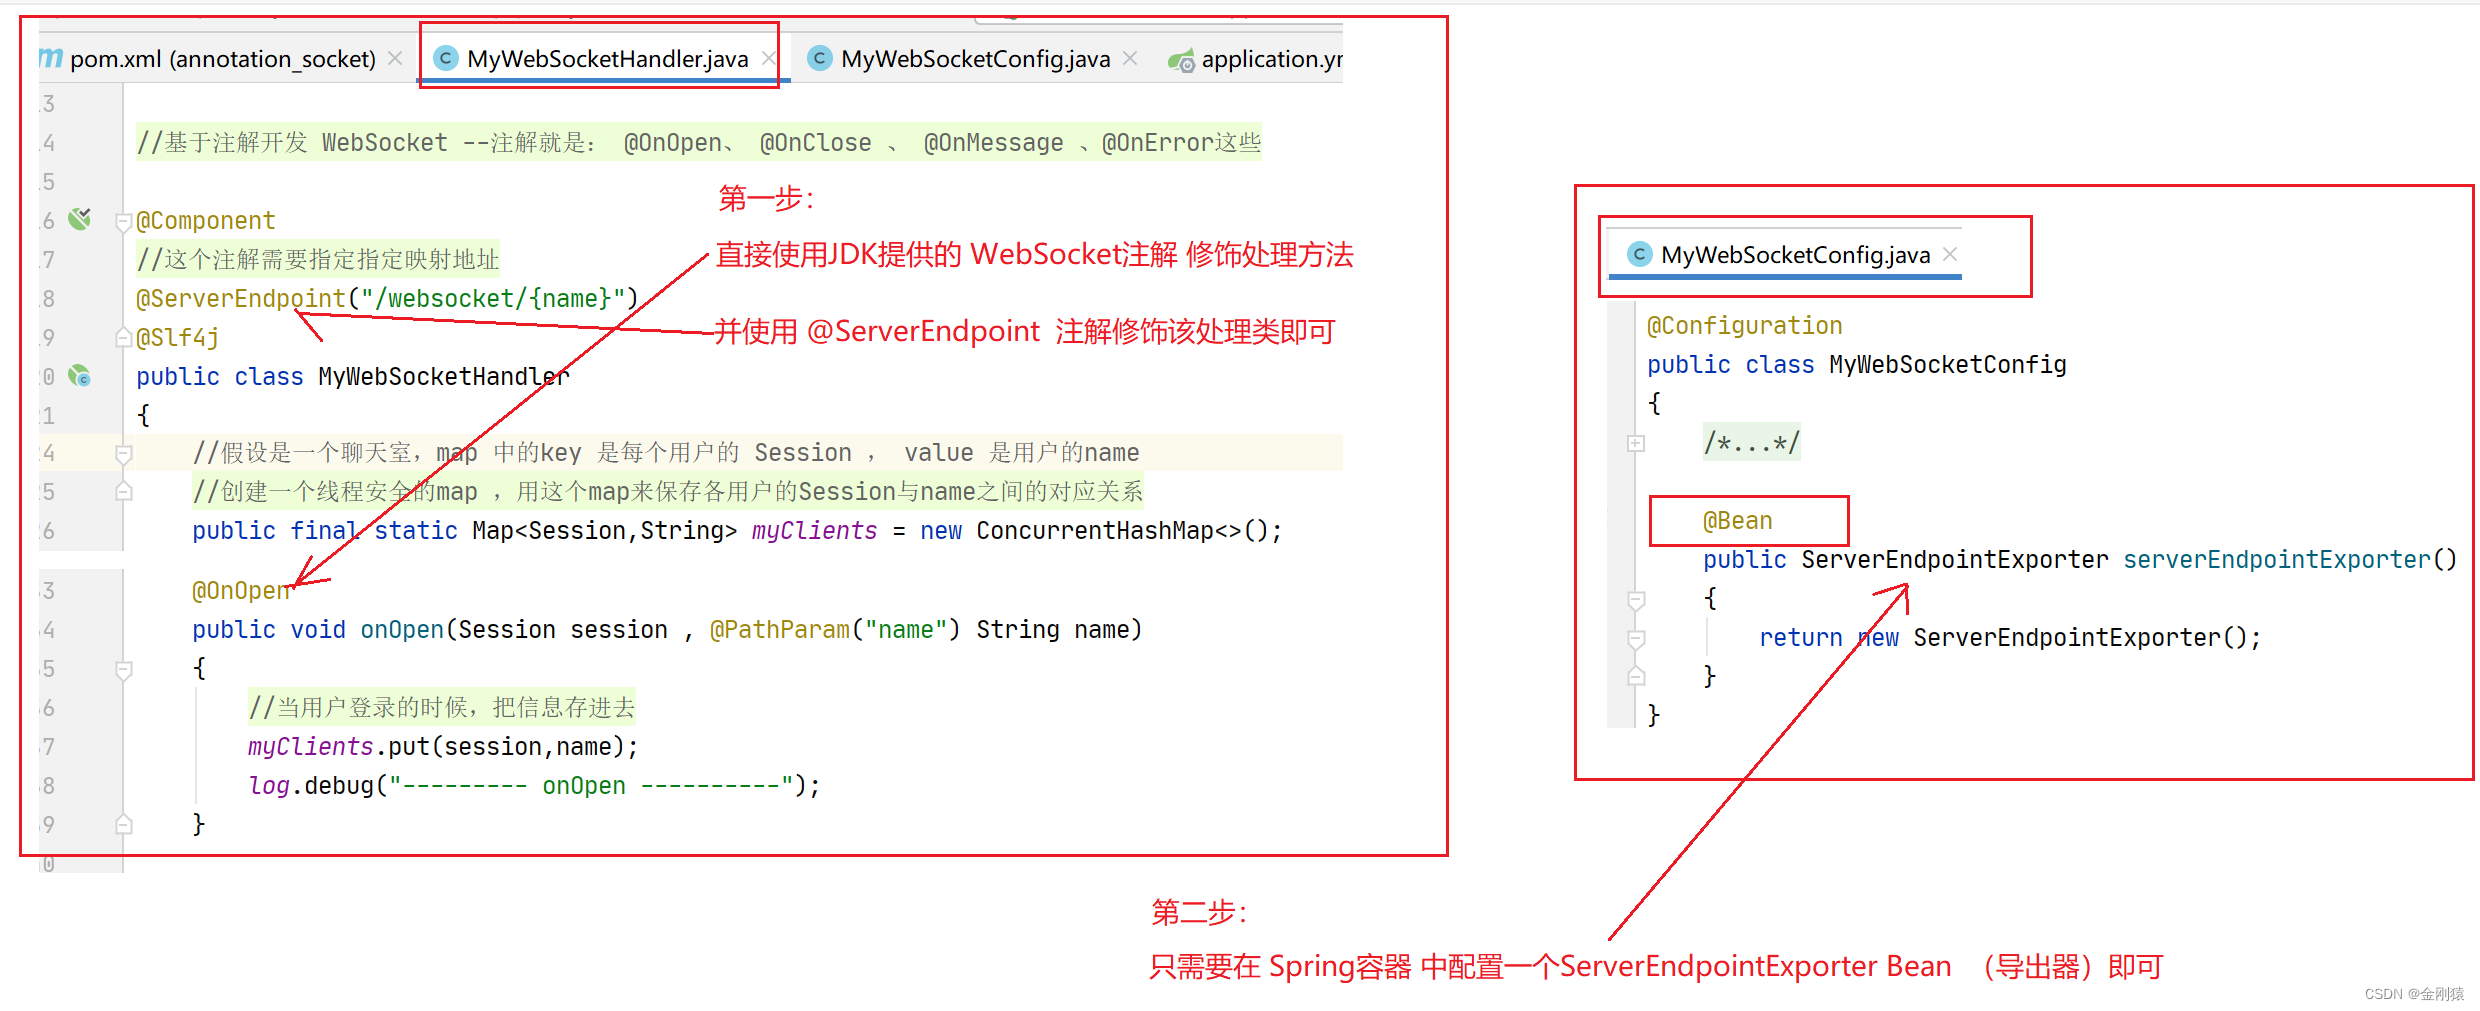Click the Map<Session,String> type declaration
Viewport: 2480px width, 1011px height.
tap(604, 531)
